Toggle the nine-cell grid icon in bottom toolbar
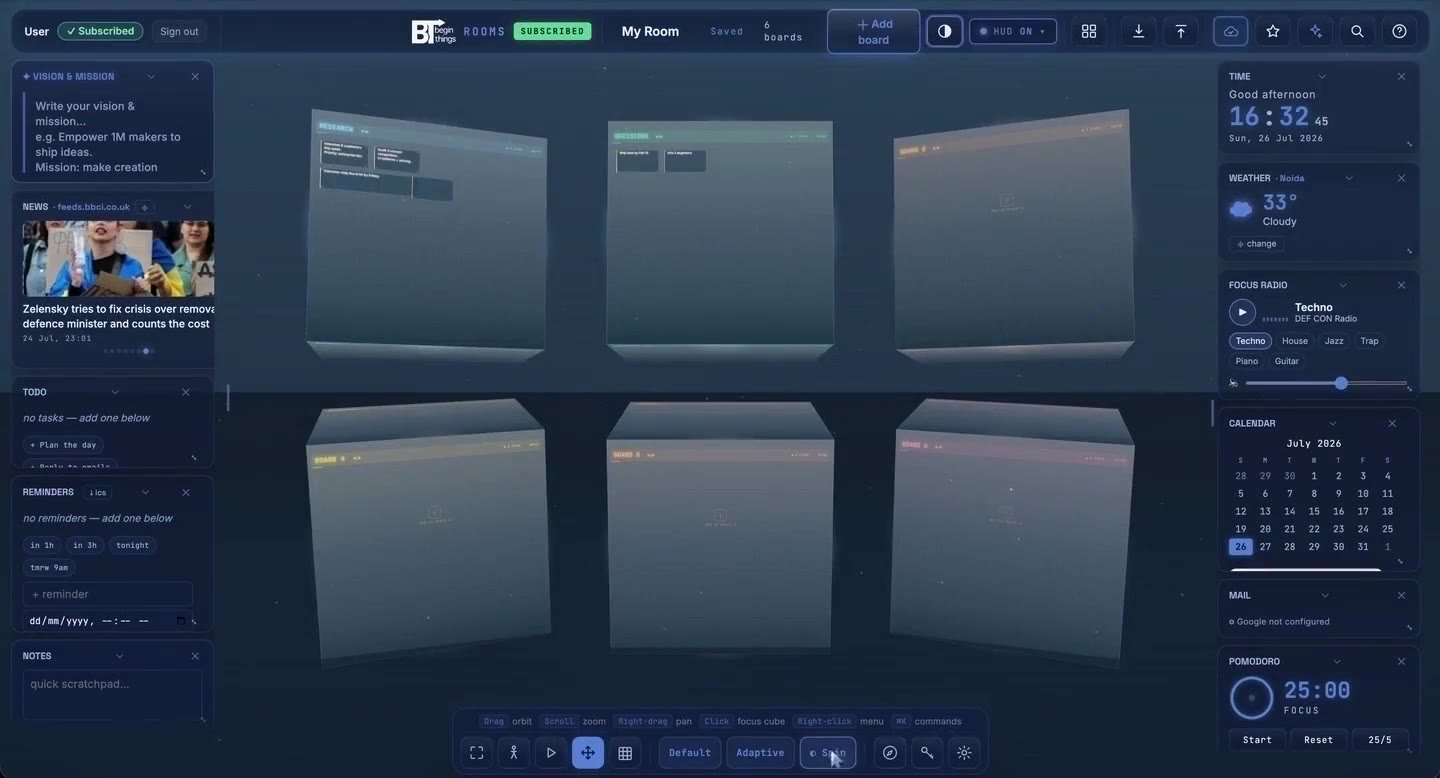 tap(625, 753)
